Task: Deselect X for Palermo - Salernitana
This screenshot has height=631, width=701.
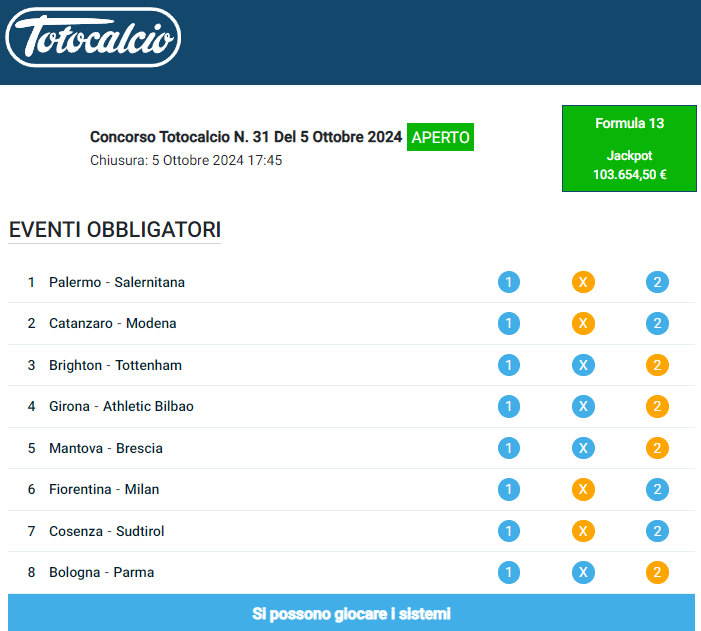Action: [x=583, y=282]
